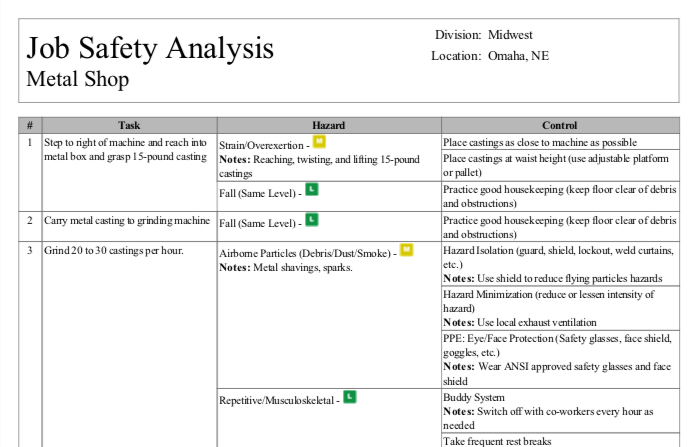The width and height of the screenshot is (692, 447).
Task: Click the 'Grind 20 to 30 castings per hour' cell
Action: click(x=129, y=344)
